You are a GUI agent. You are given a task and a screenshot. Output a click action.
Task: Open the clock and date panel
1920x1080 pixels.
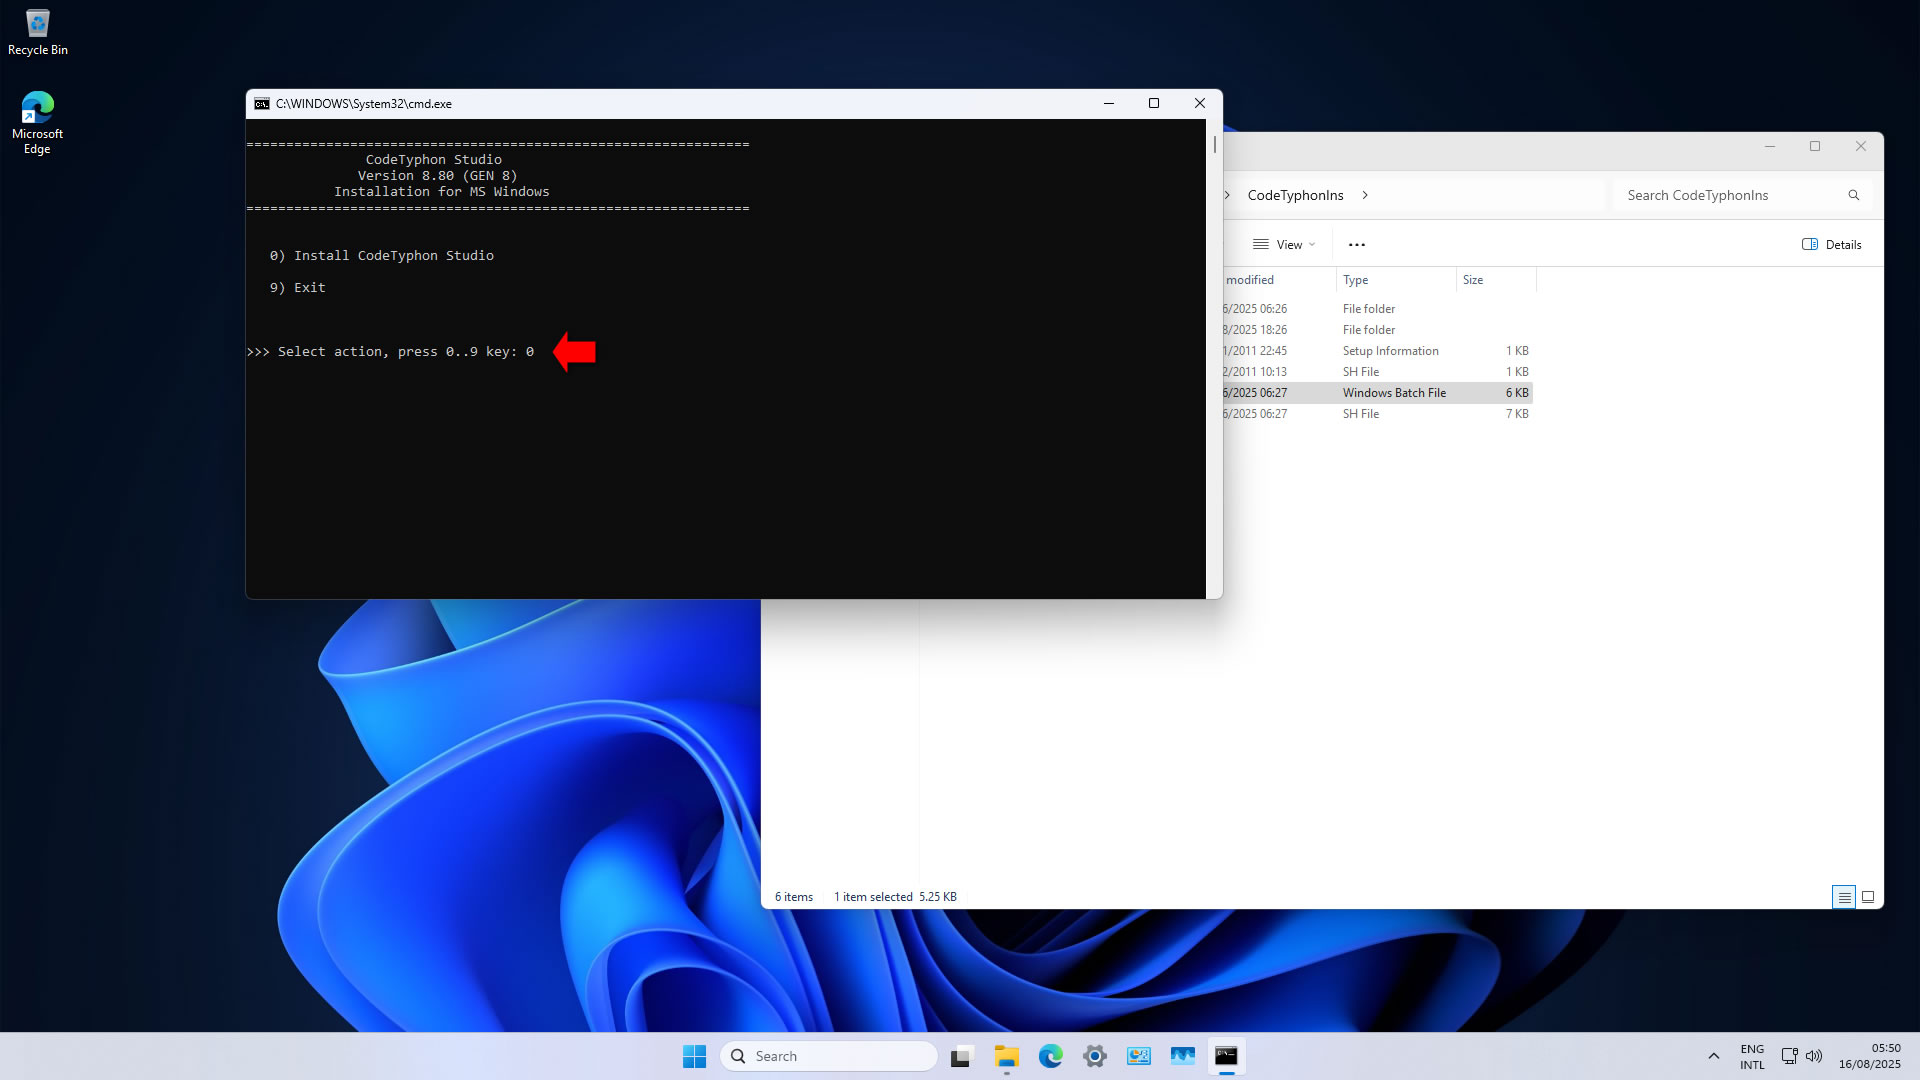pyautogui.click(x=1869, y=1056)
